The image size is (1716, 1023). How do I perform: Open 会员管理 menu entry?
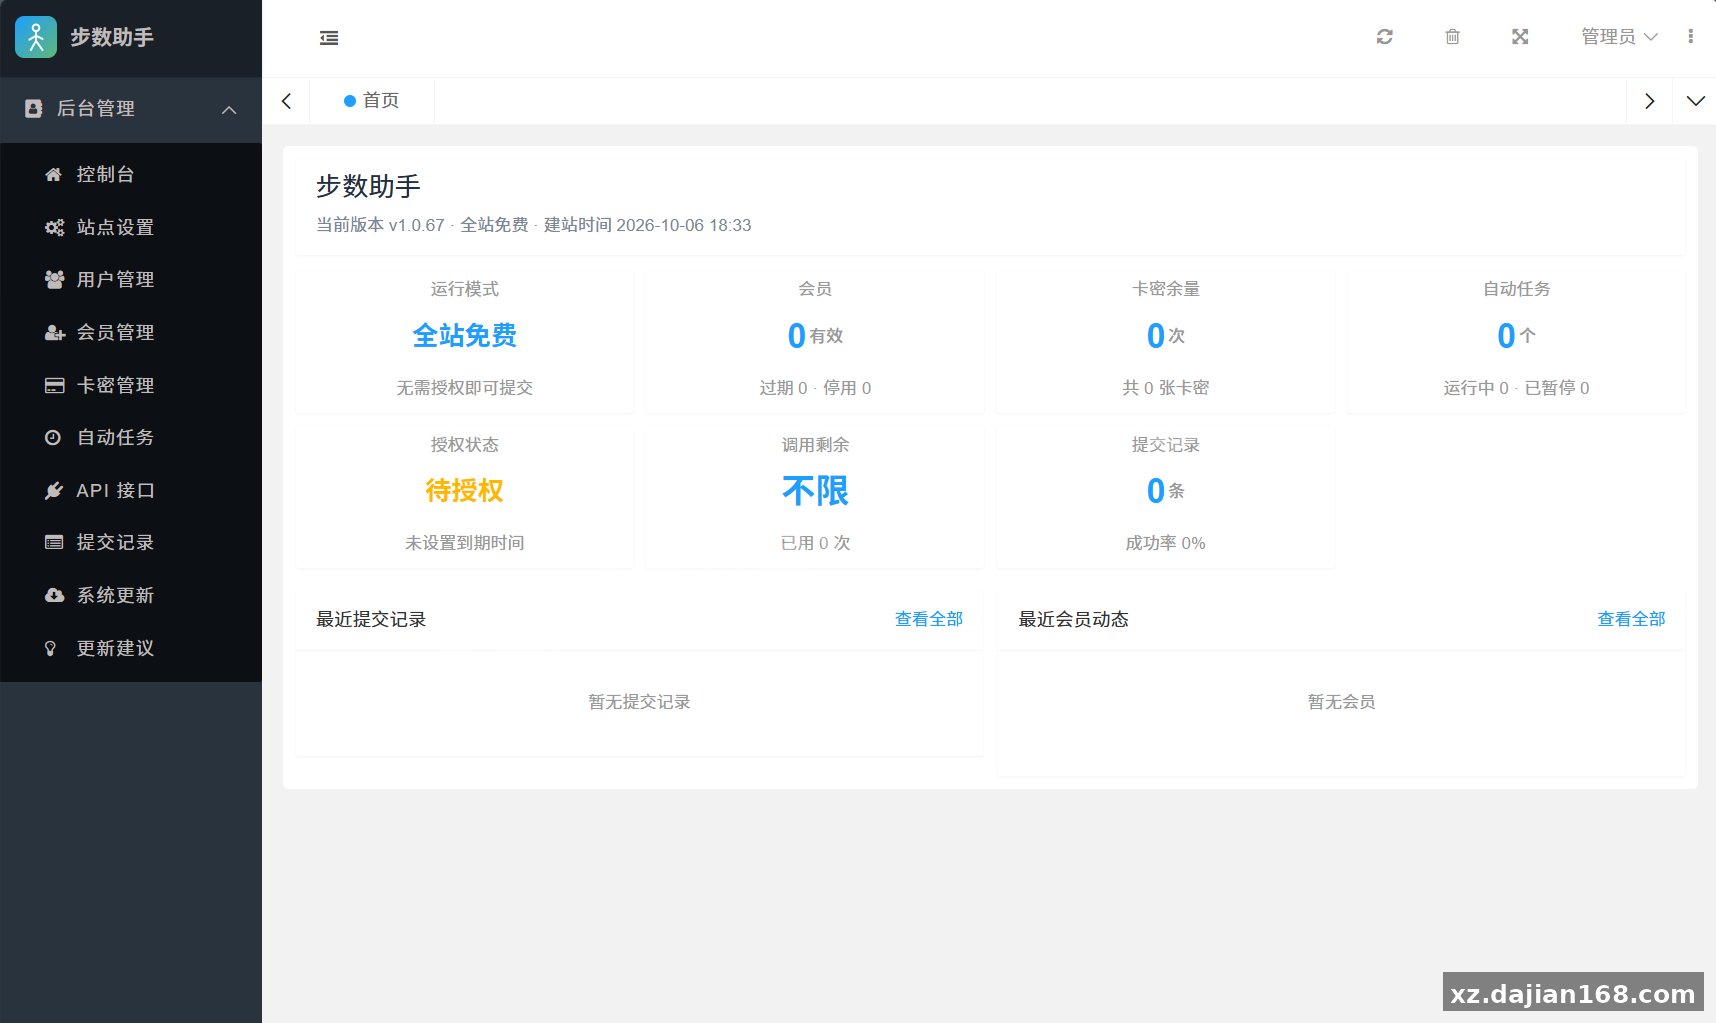tap(131, 332)
